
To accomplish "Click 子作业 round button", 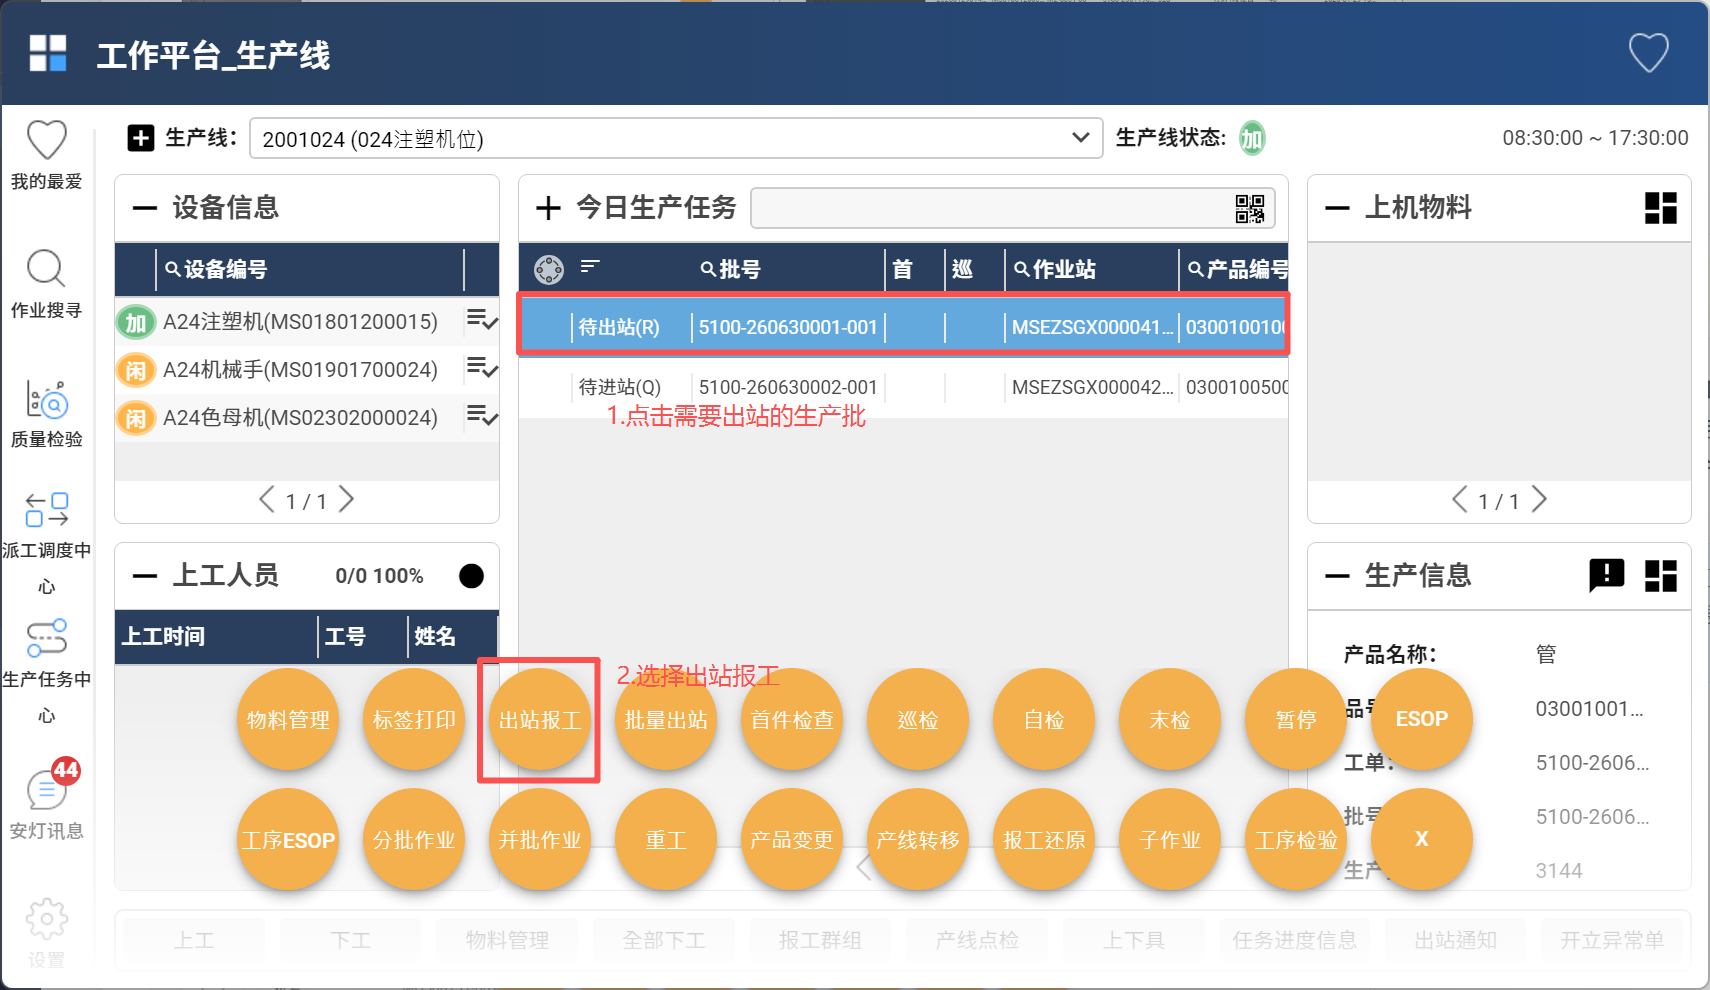I will [x=1170, y=839].
